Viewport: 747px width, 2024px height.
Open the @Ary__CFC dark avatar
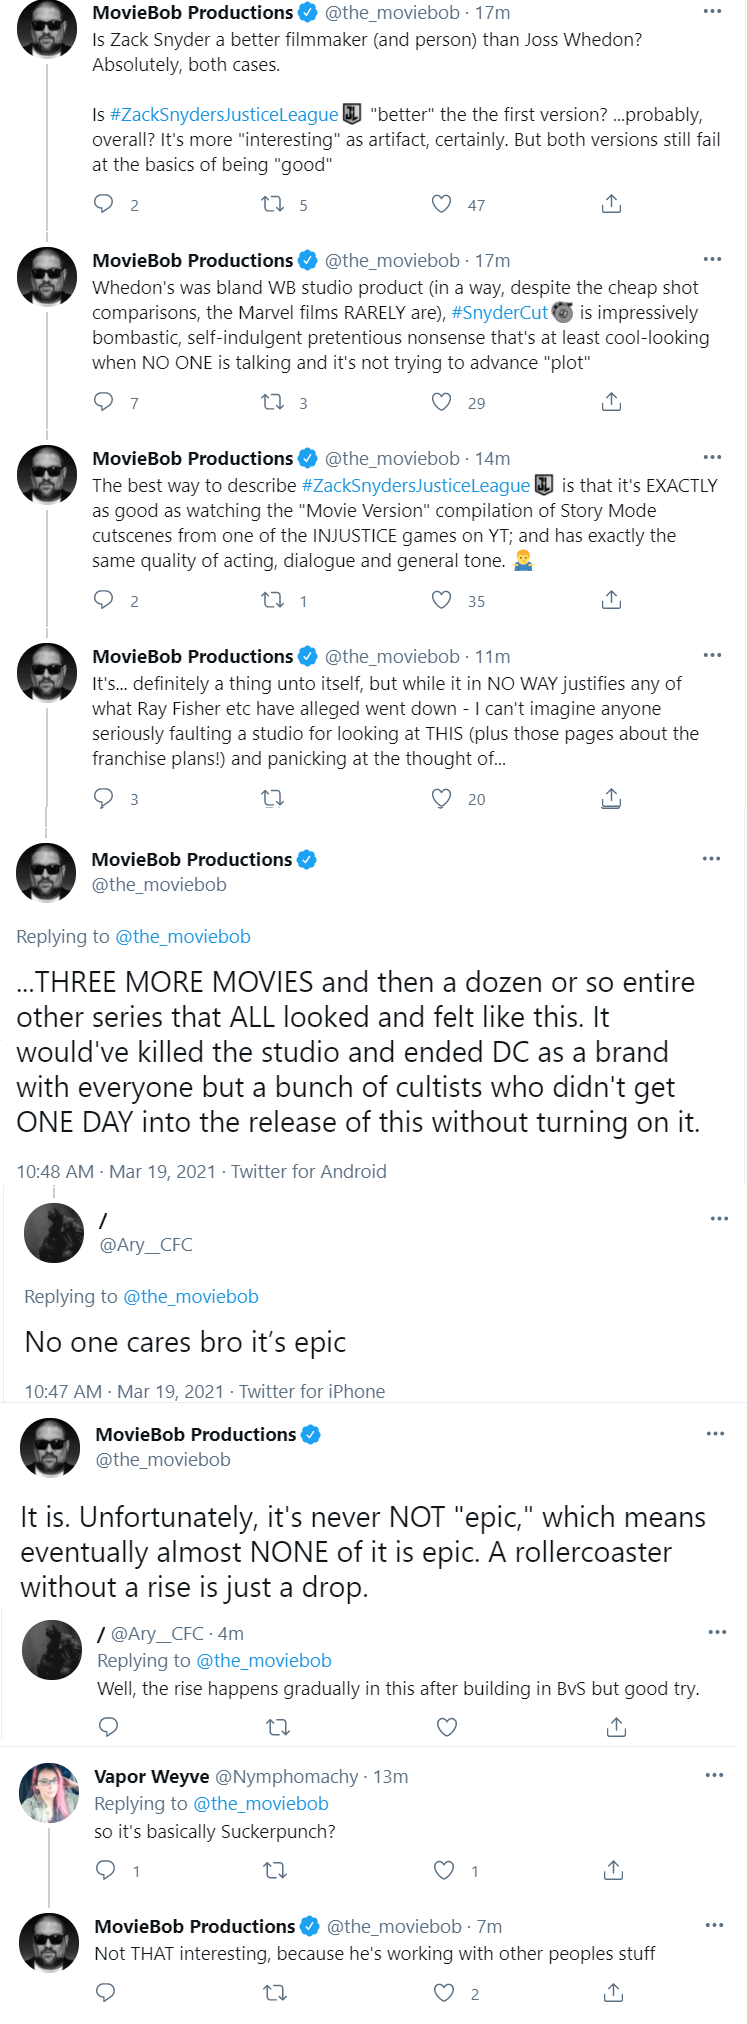(x=53, y=1233)
